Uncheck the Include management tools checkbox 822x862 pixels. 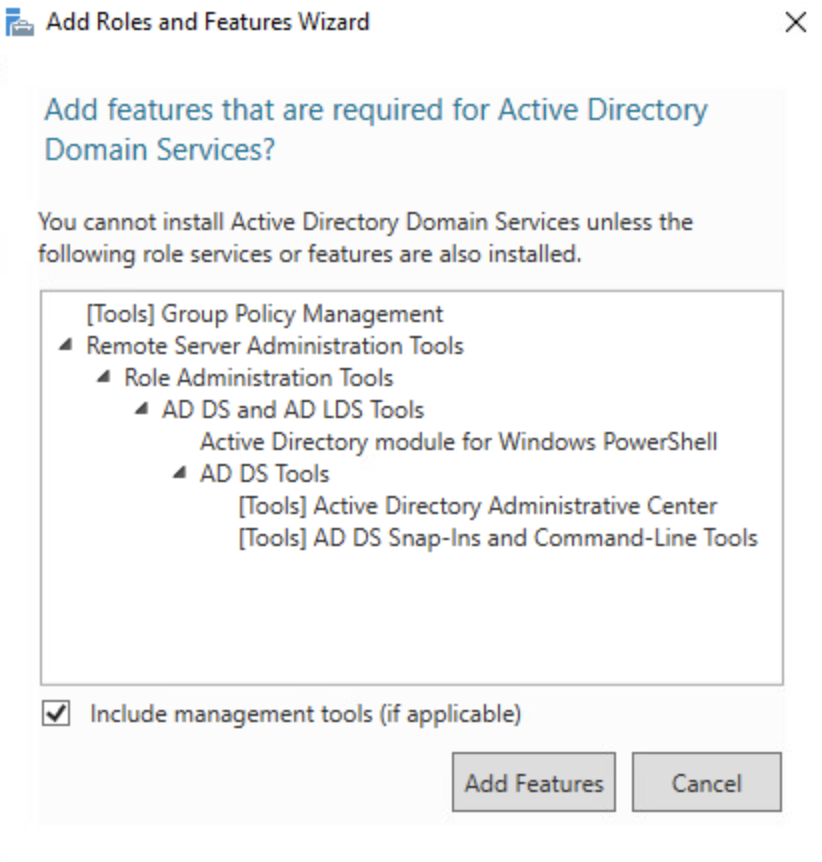57,714
